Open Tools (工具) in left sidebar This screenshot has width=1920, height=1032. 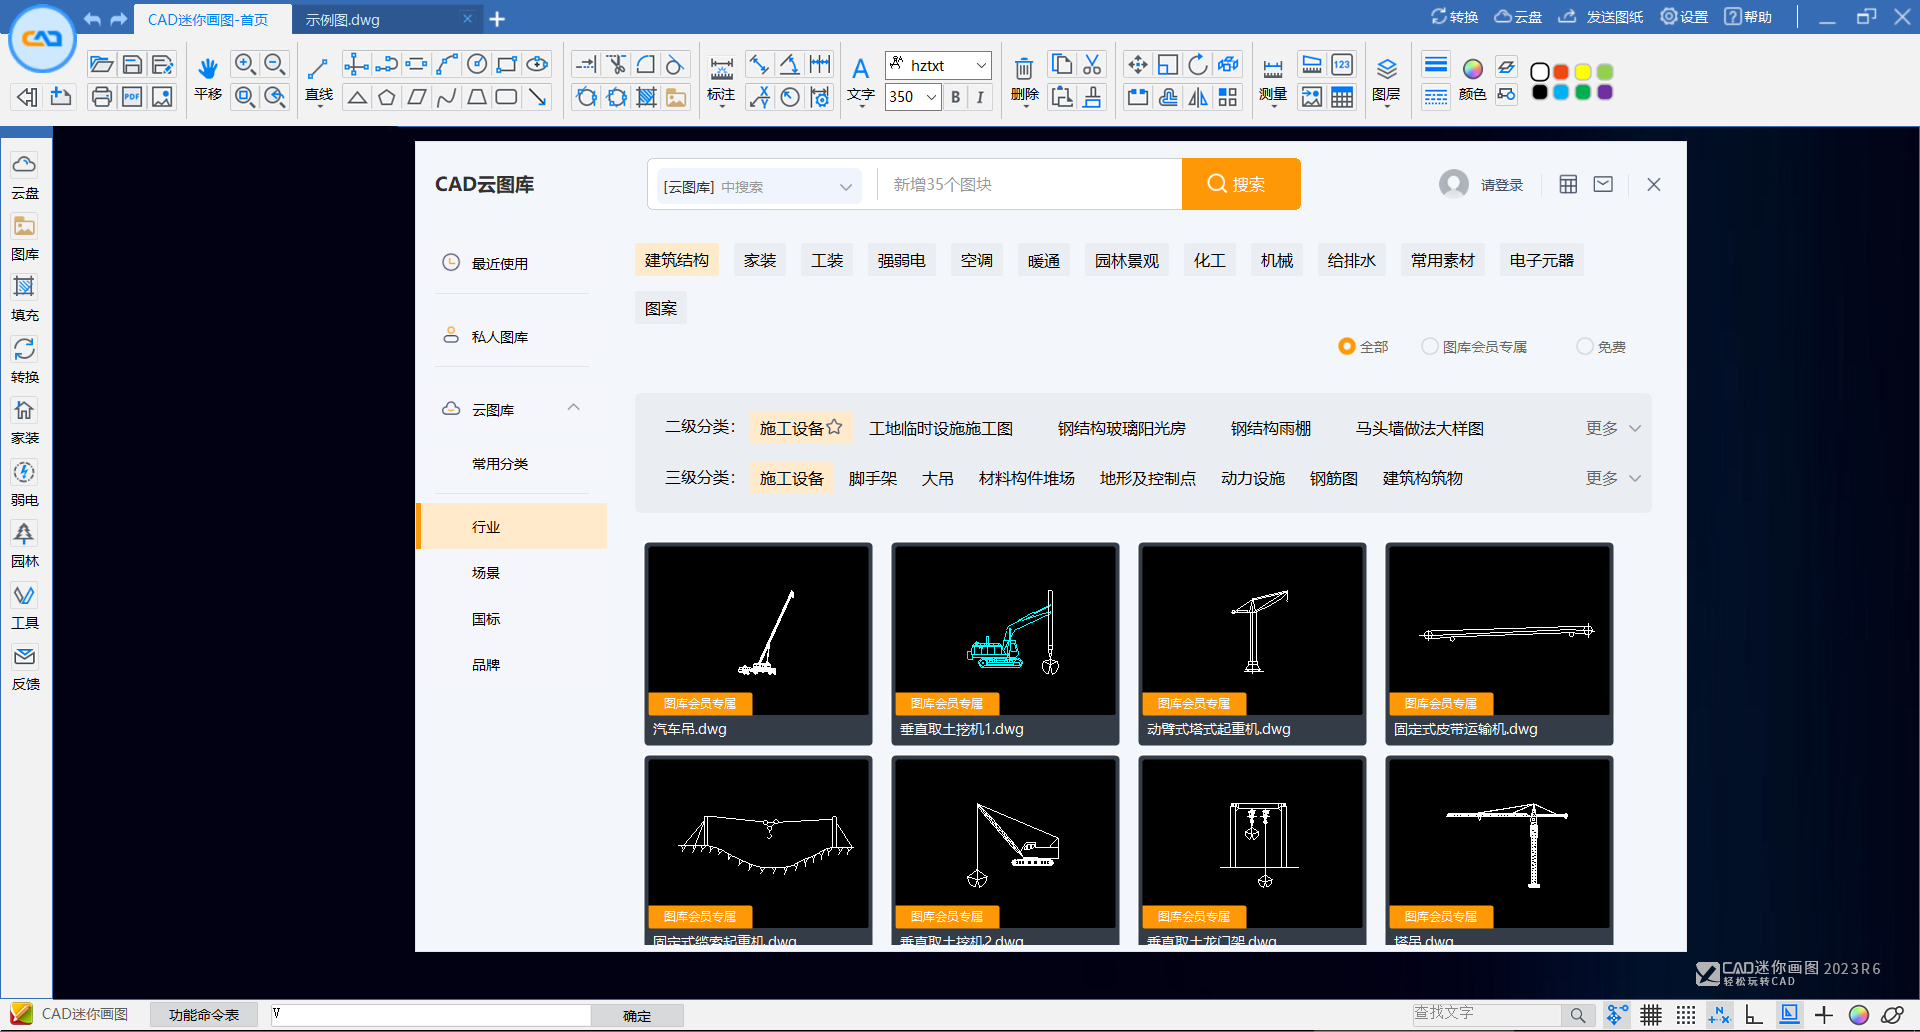click(25, 606)
